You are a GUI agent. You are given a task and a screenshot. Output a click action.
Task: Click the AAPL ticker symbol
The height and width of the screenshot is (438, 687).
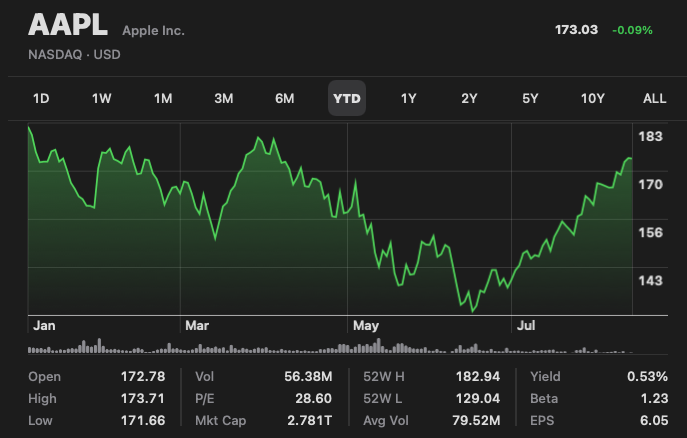click(68, 25)
